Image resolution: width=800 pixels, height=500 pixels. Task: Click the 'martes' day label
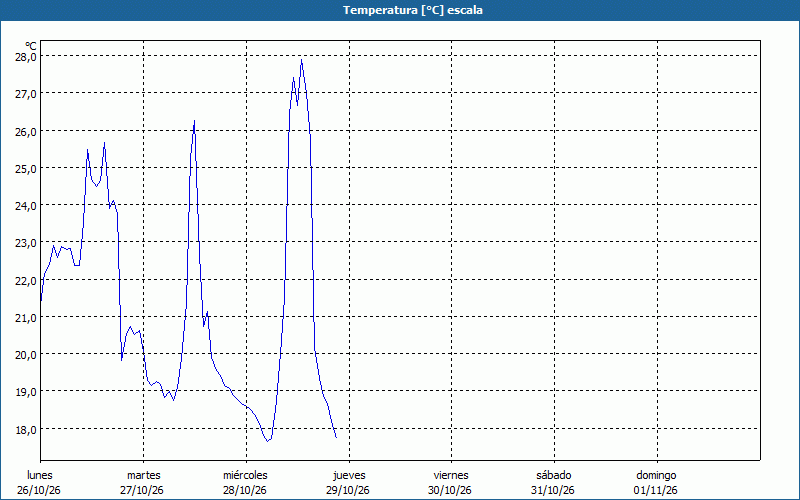coord(143,475)
